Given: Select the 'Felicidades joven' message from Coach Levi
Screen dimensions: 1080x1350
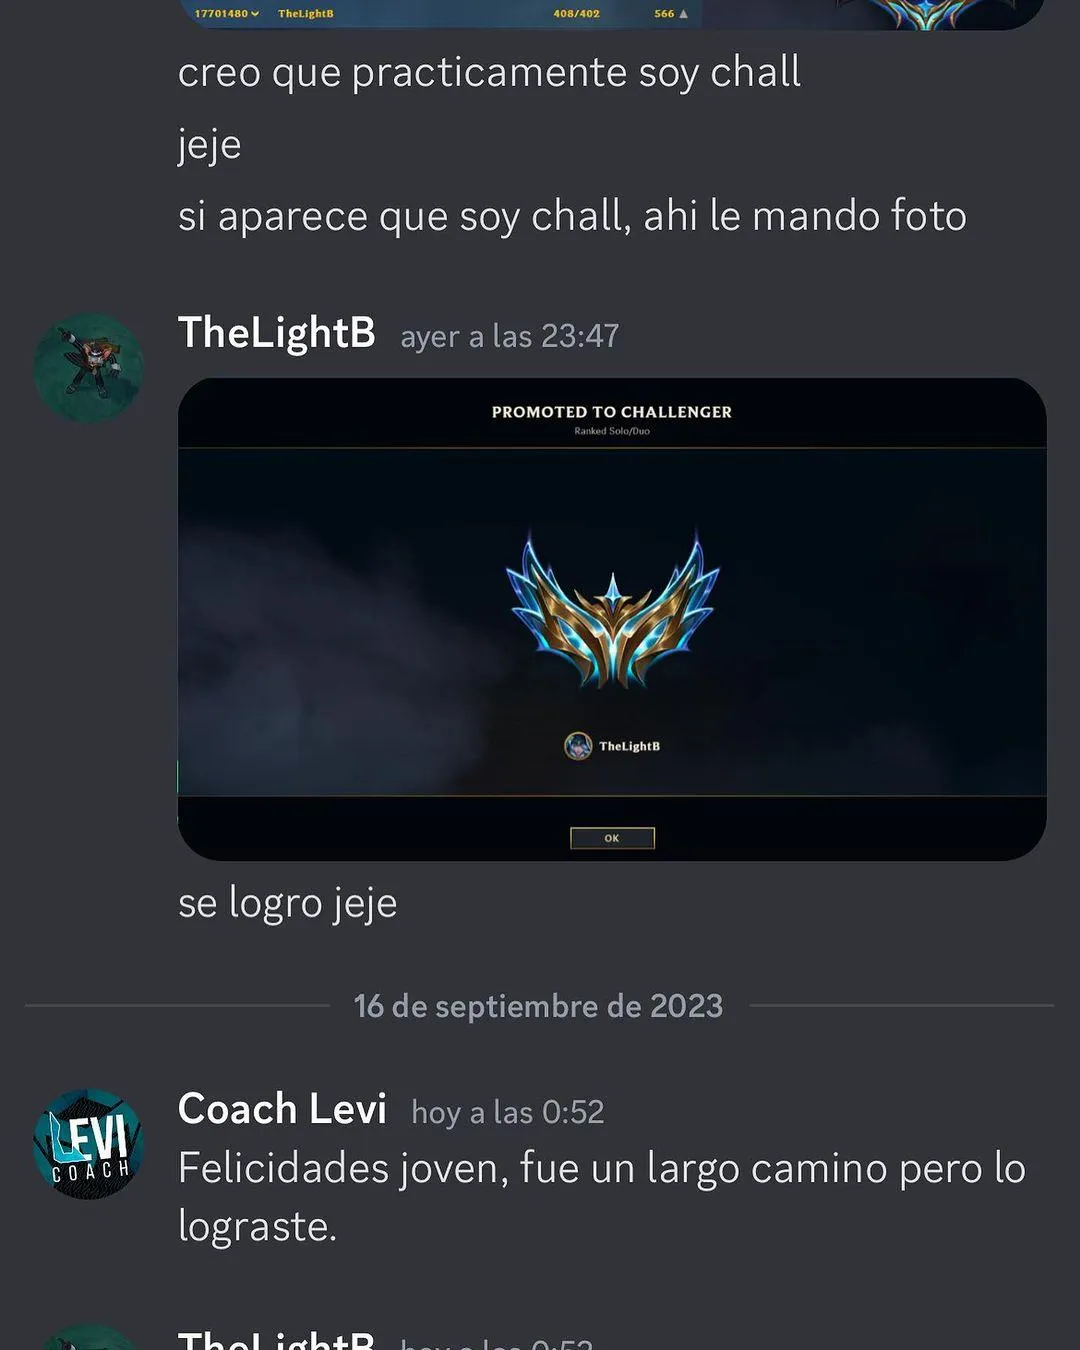Looking at the screenshot, I should (602, 1197).
